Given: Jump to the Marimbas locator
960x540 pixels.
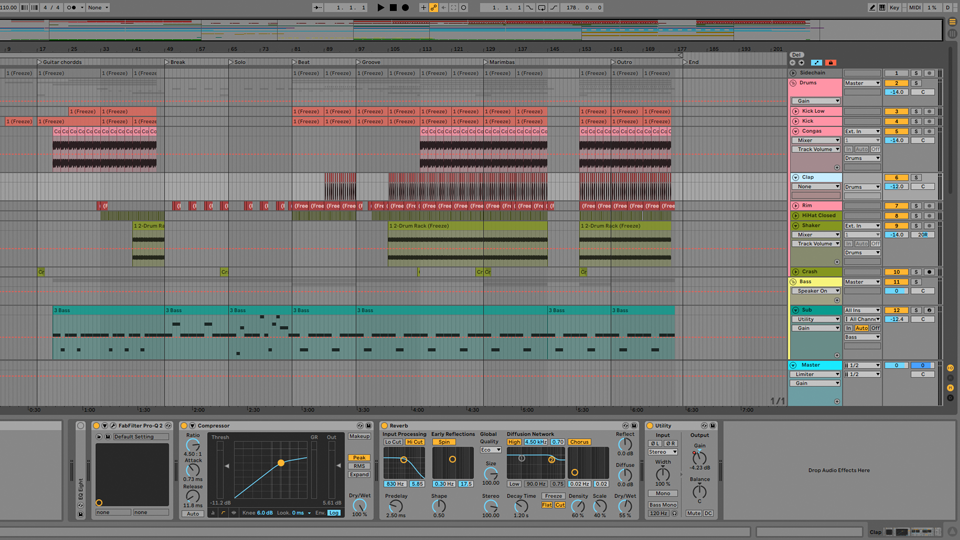Looking at the screenshot, I should pos(499,62).
